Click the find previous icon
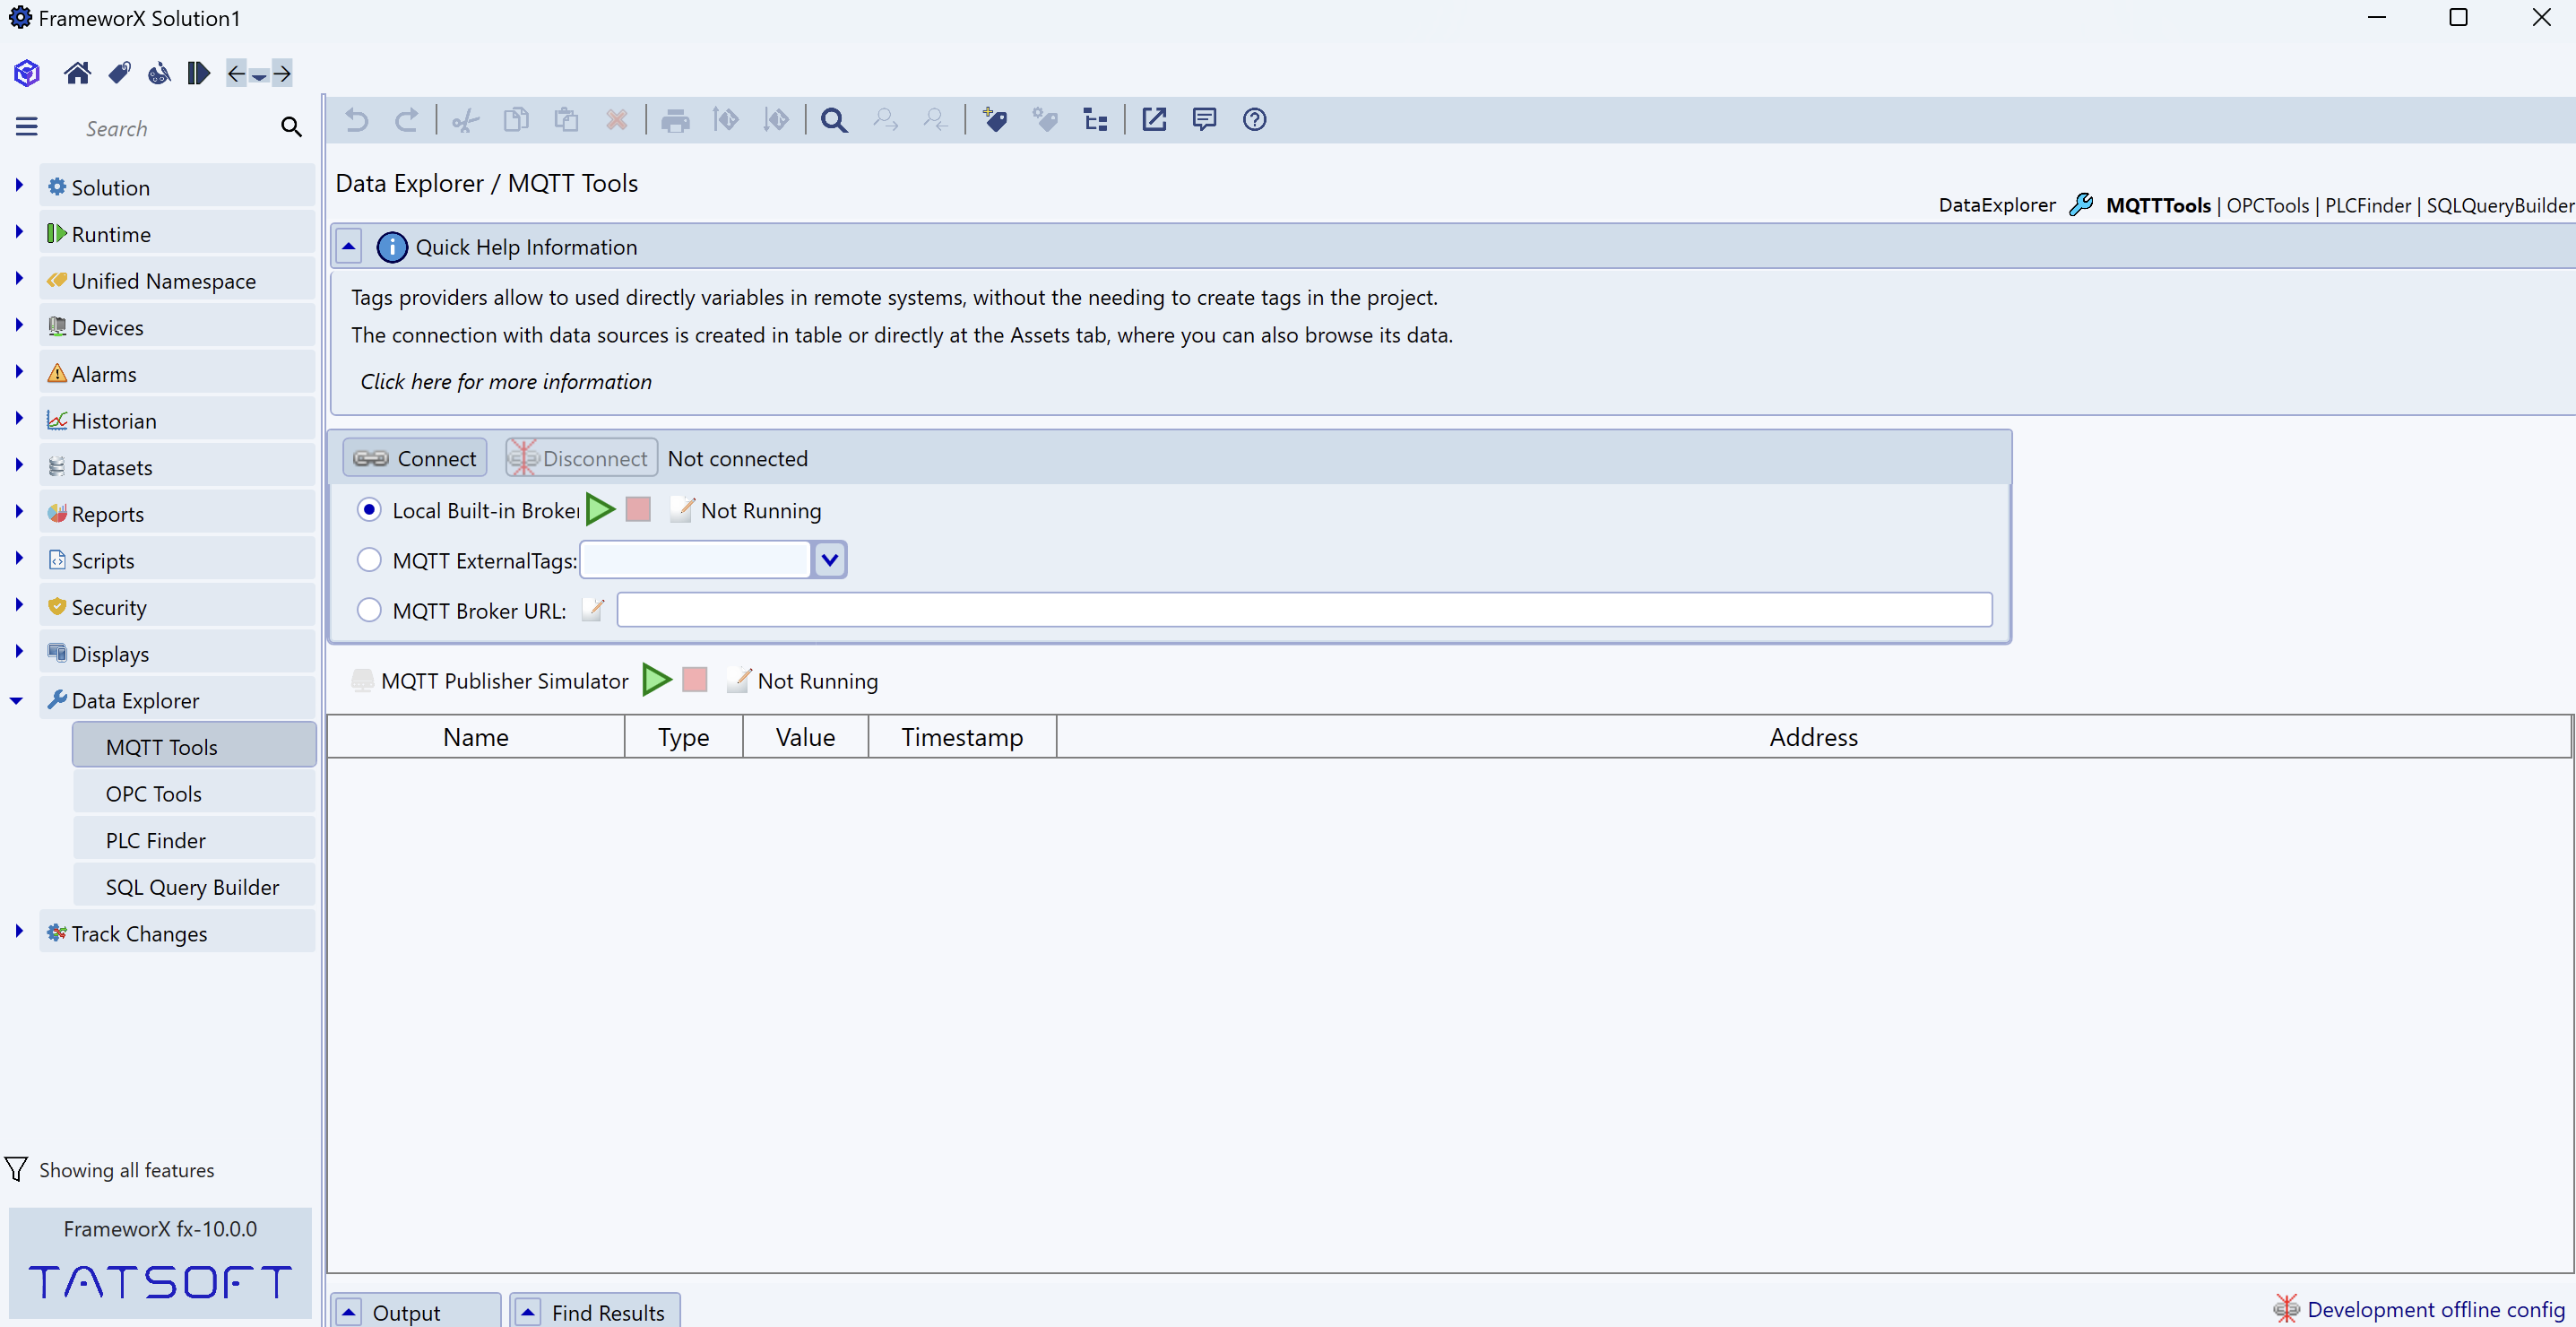 coord(935,120)
